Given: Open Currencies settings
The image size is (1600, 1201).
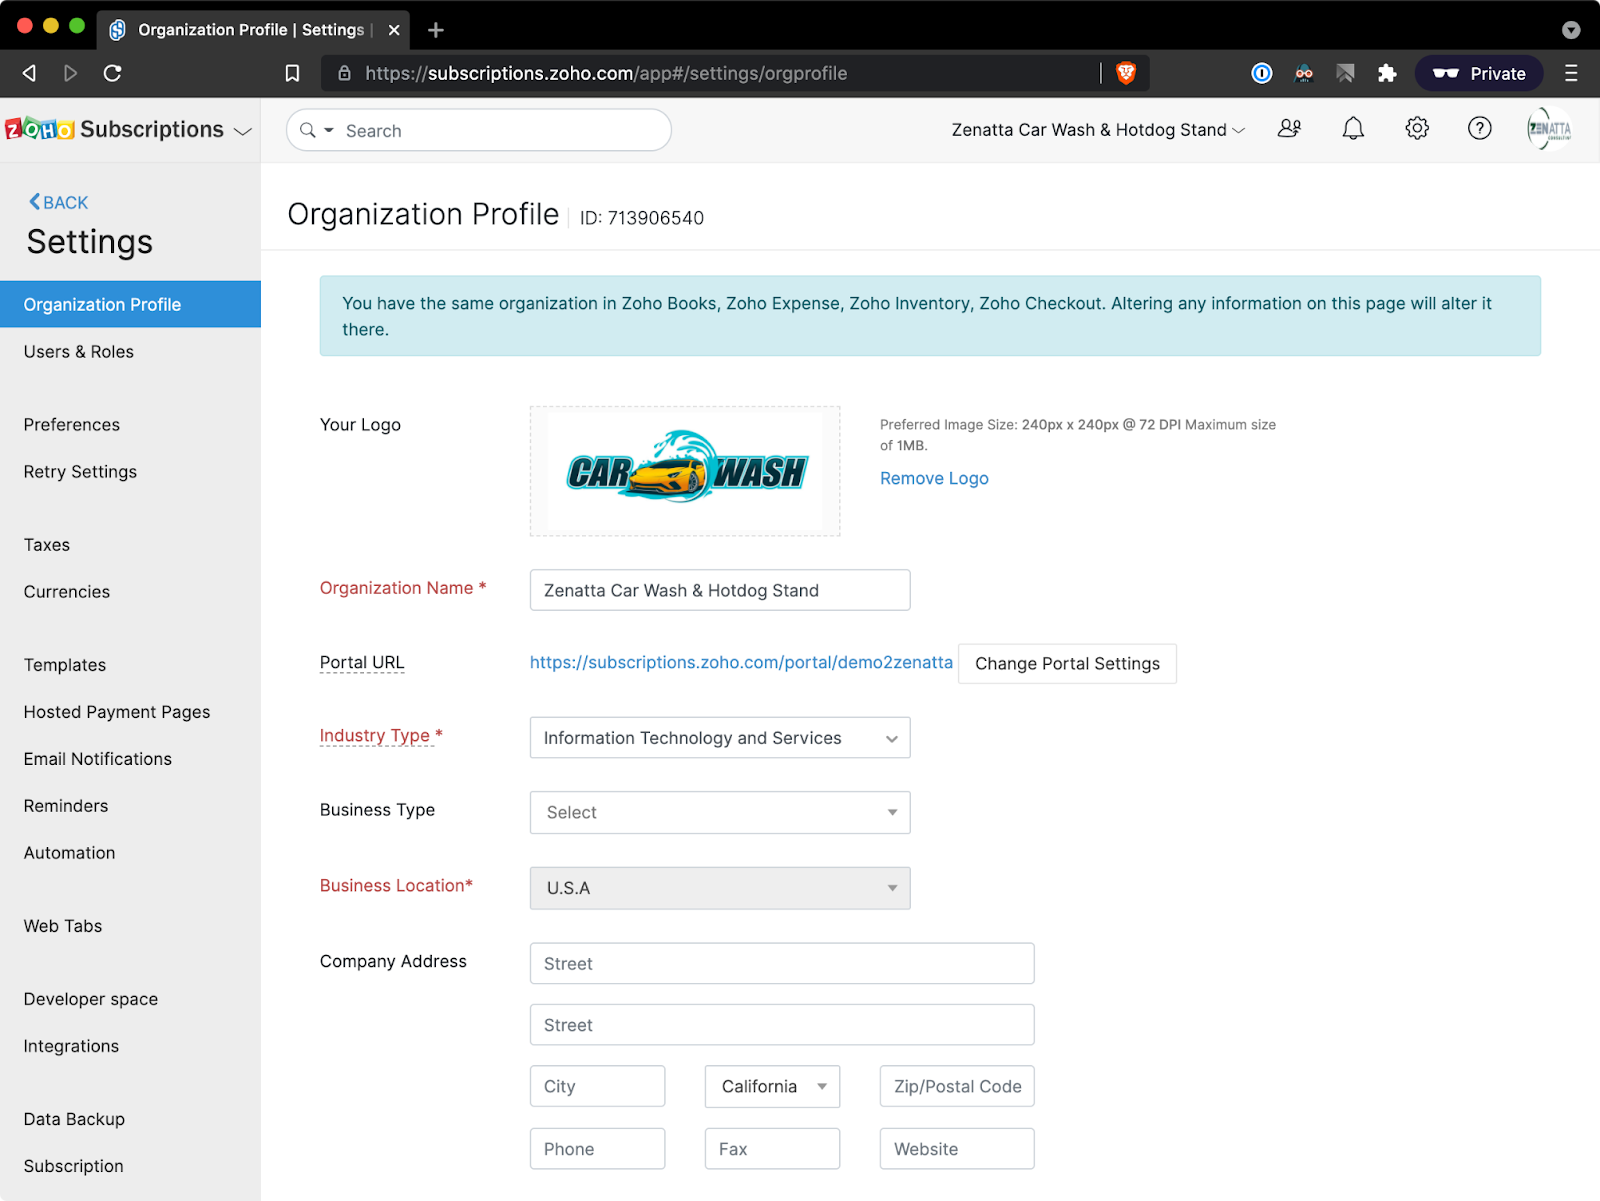Looking at the screenshot, I should 67,592.
